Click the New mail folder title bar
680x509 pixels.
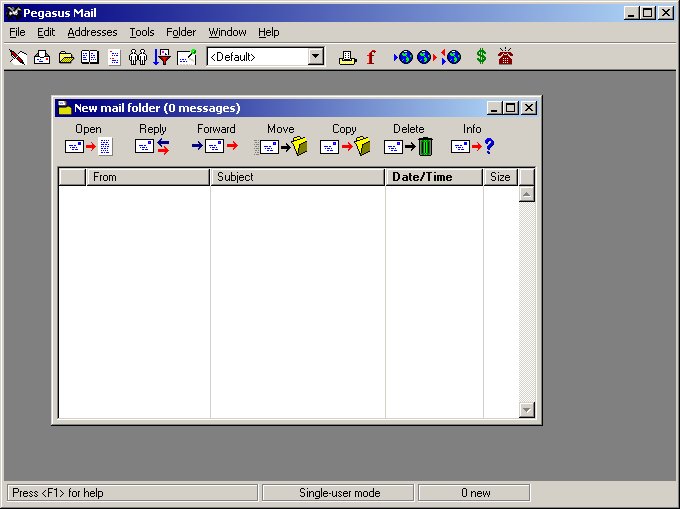[297, 108]
